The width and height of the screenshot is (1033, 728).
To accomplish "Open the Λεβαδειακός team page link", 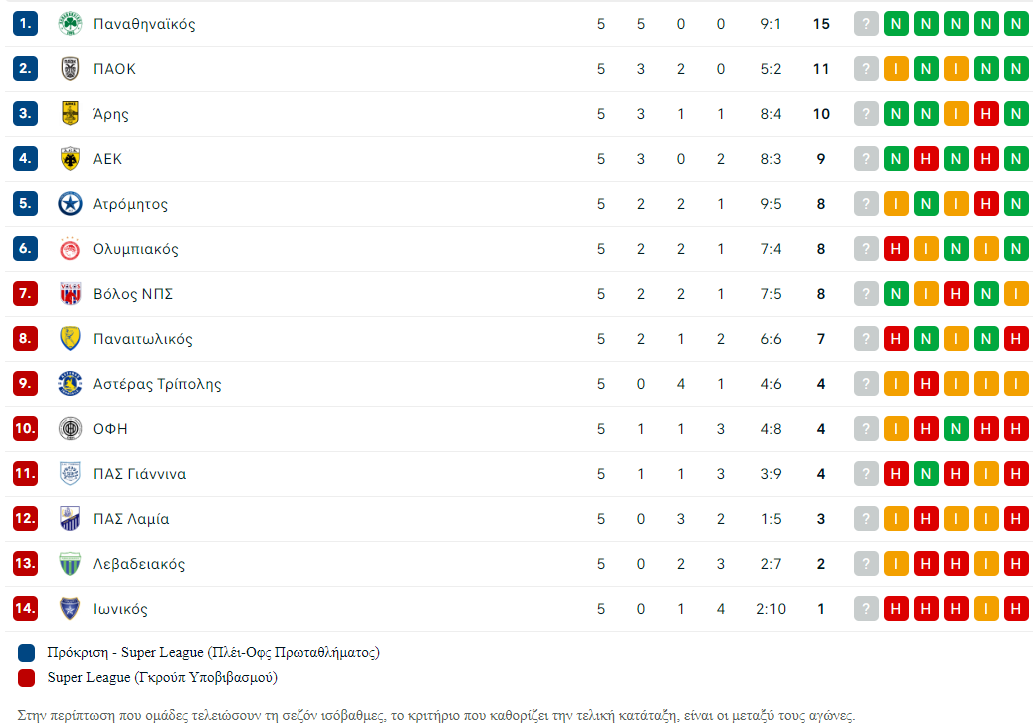I will (139, 564).
